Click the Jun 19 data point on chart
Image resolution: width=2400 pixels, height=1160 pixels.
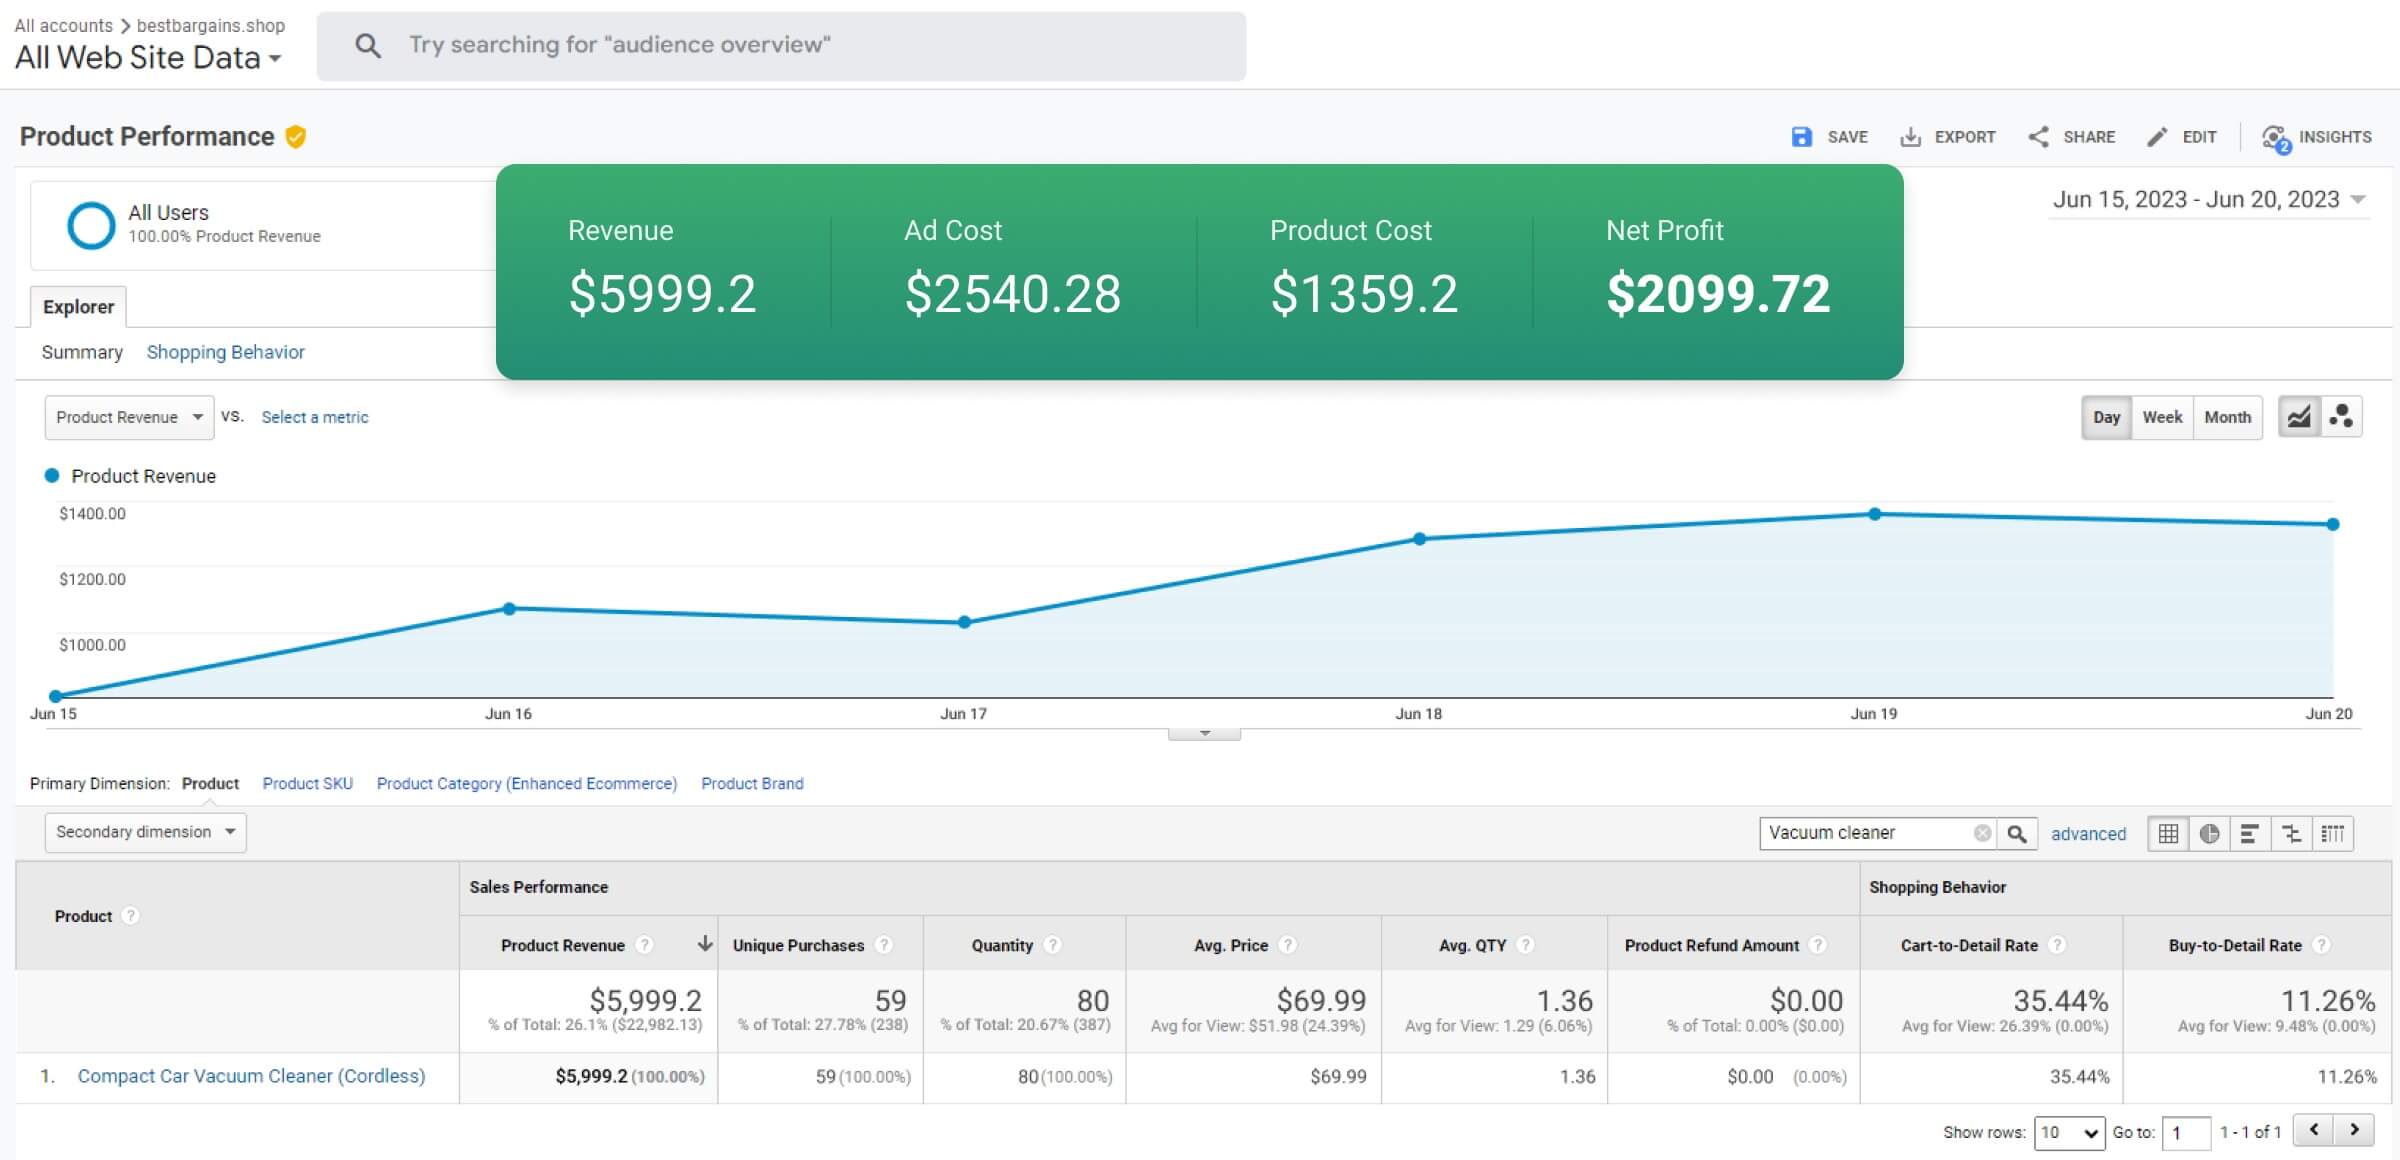(x=1875, y=514)
